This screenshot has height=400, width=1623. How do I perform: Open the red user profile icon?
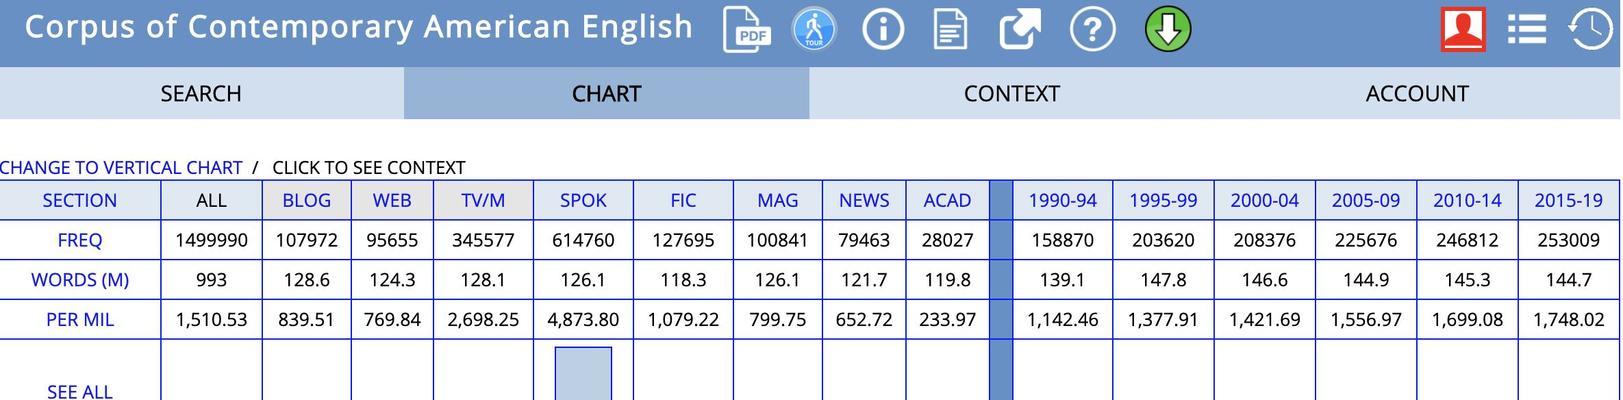point(1463,29)
